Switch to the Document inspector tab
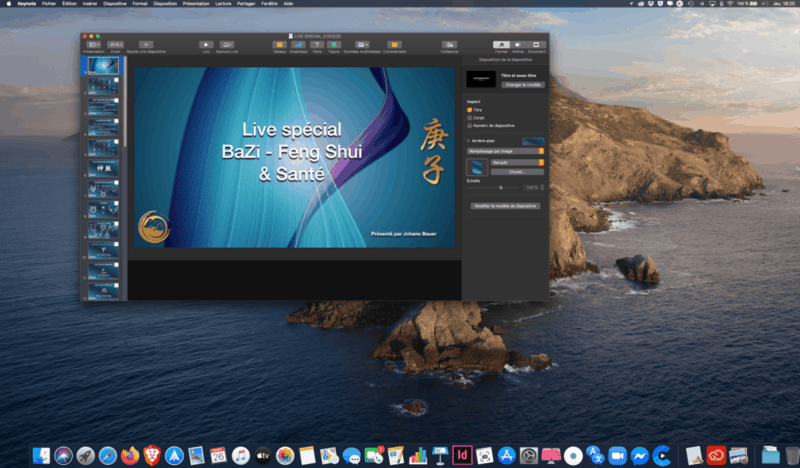Image resolution: width=800 pixels, height=468 pixels. pos(536,45)
